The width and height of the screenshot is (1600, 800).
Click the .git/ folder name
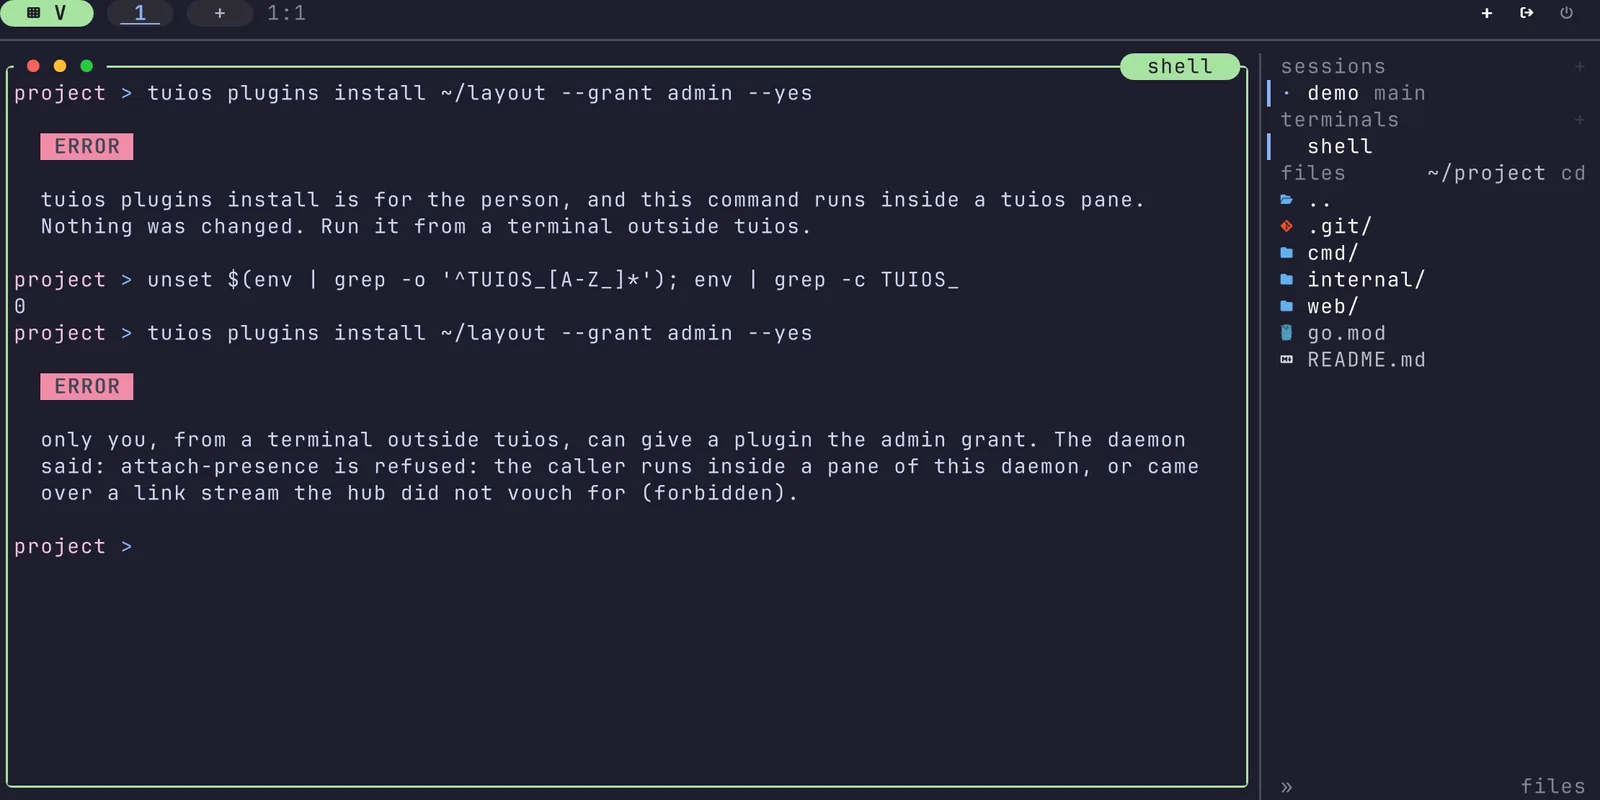click(x=1340, y=226)
